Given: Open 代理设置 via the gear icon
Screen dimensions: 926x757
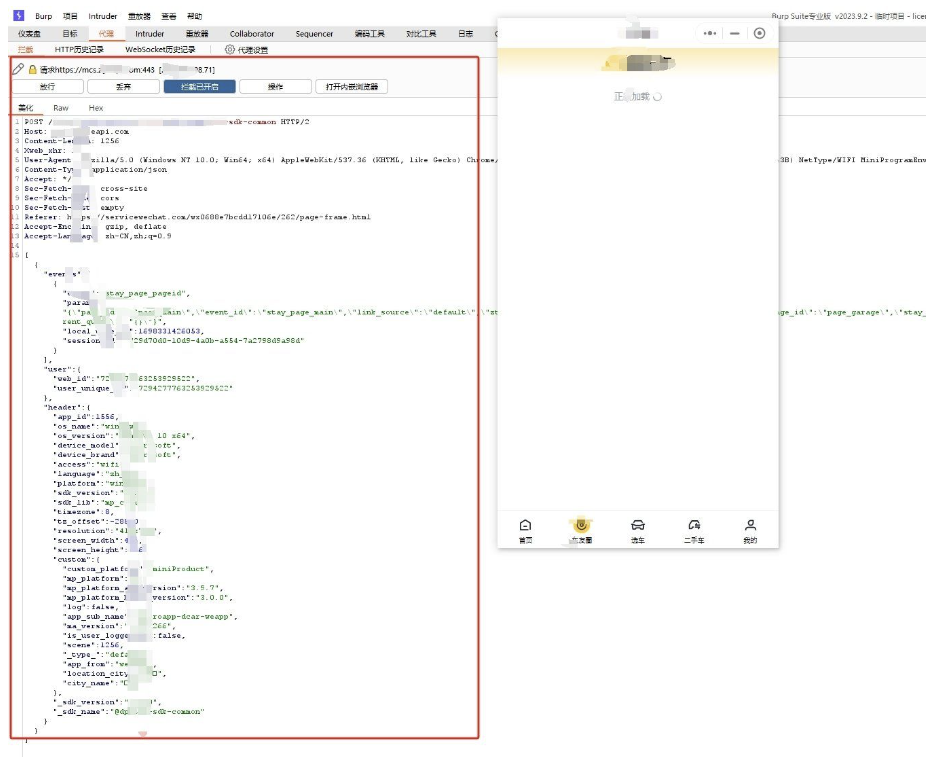Looking at the screenshot, I should pos(230,49).
